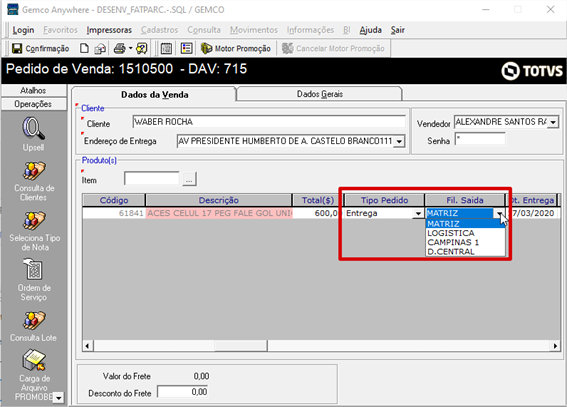Click the Total($) column header
The image size is (567, 407).
point(317,200)
